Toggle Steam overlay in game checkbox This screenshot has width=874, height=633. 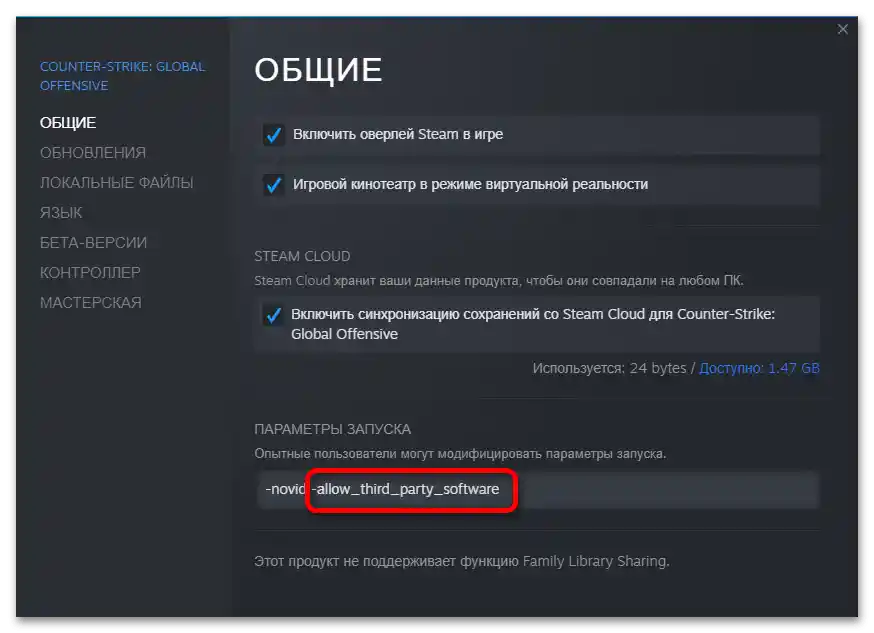274,135
